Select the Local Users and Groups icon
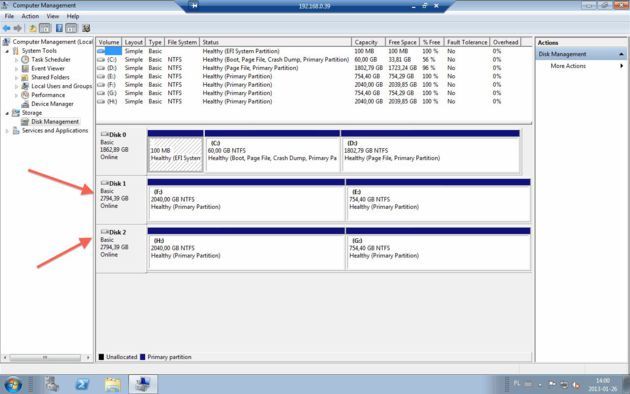 [25, 86]
